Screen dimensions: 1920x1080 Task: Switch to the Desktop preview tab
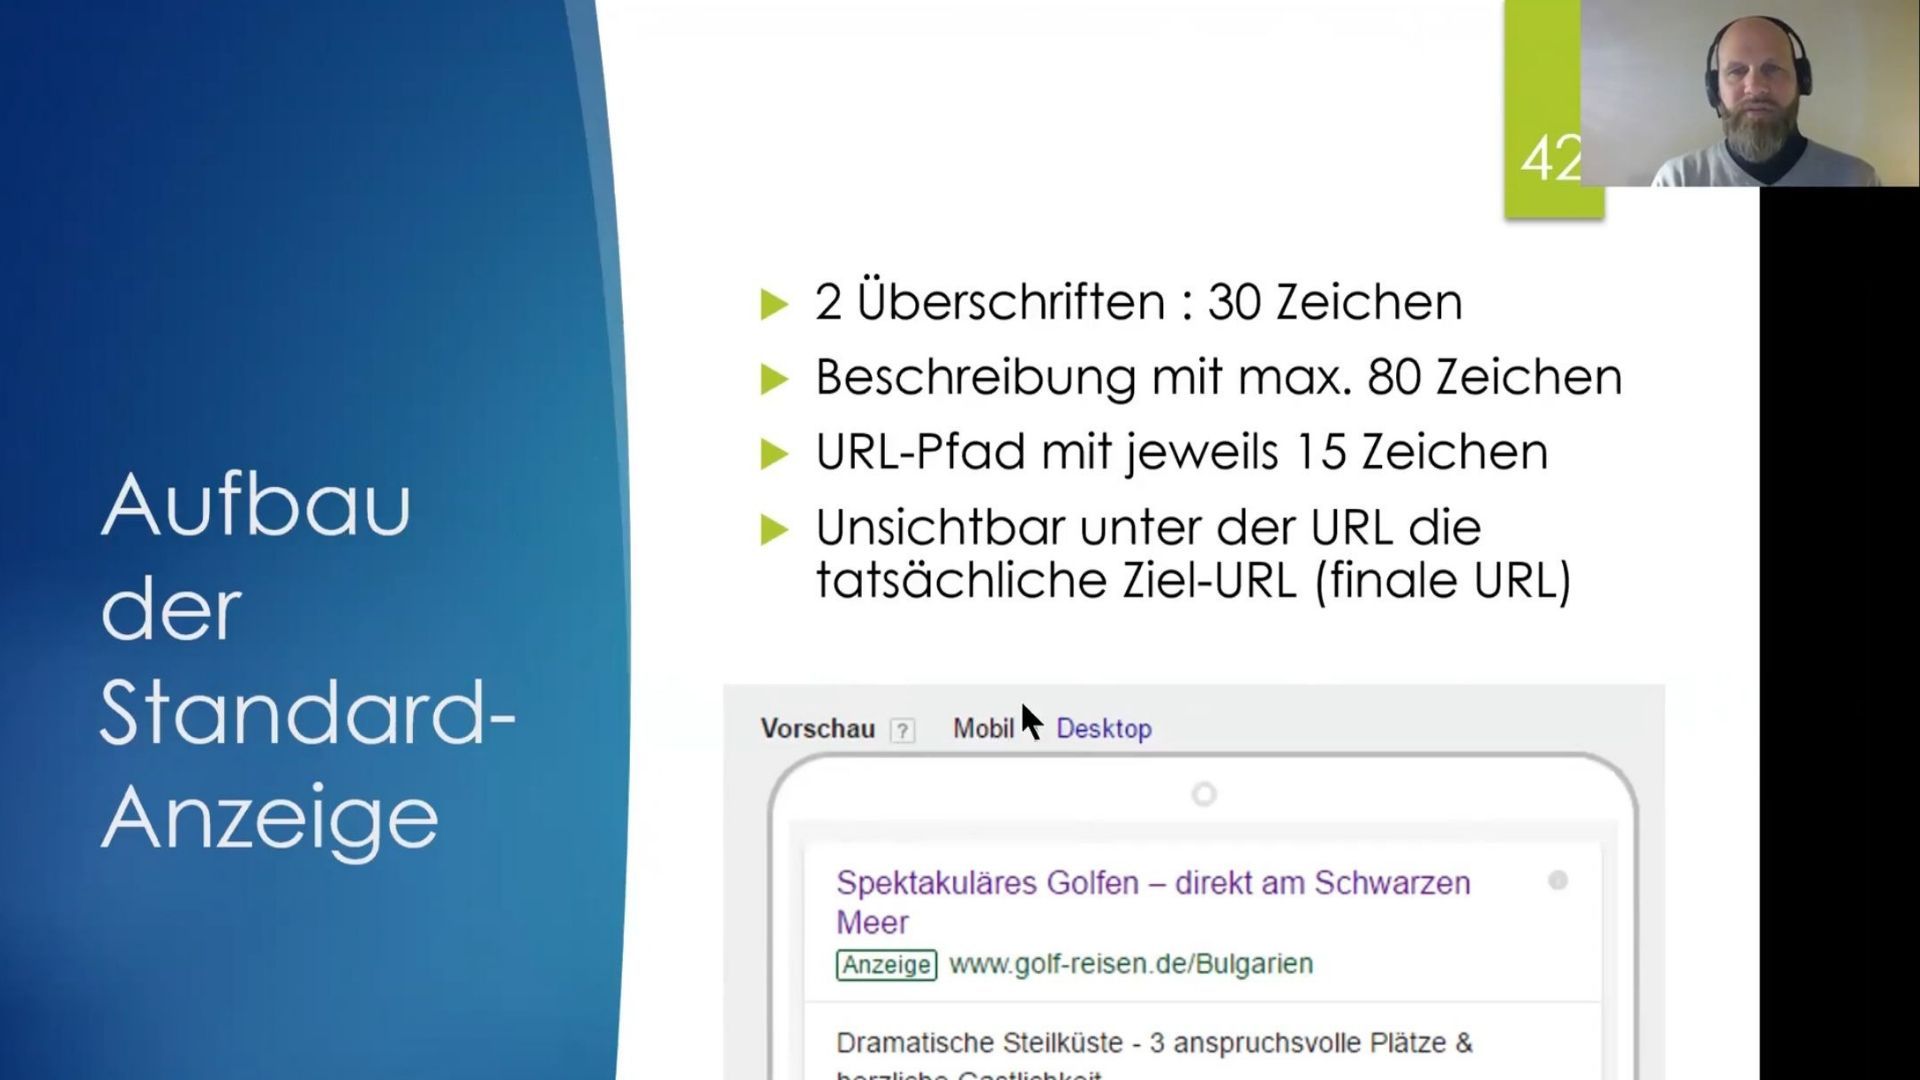click(1104, 729)
